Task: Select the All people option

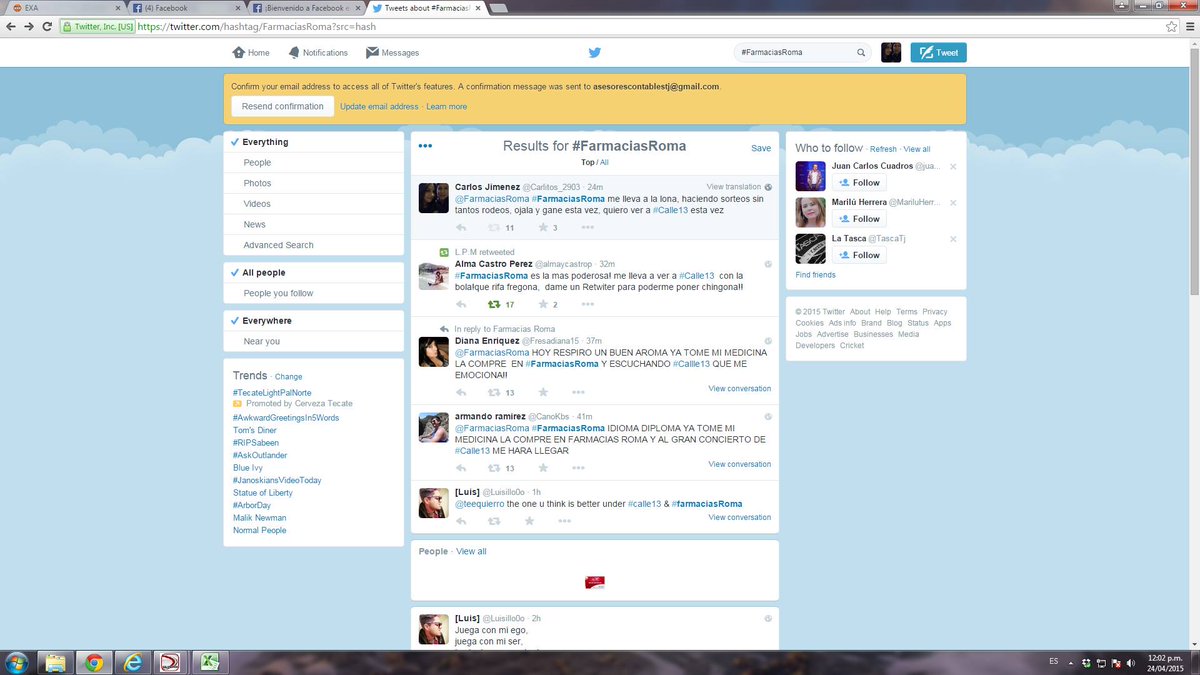Action: [x=314, y=273]
